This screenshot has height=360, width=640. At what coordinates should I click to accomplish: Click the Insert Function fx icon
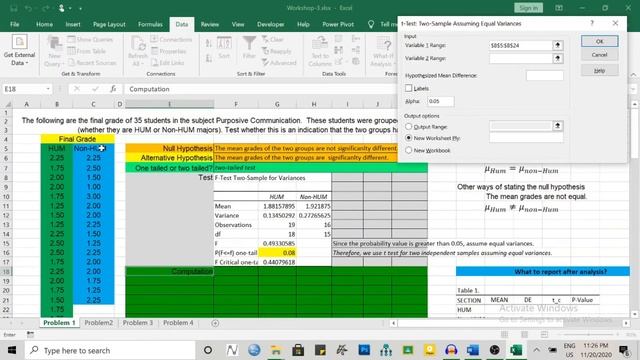click(x=113, y=89)
